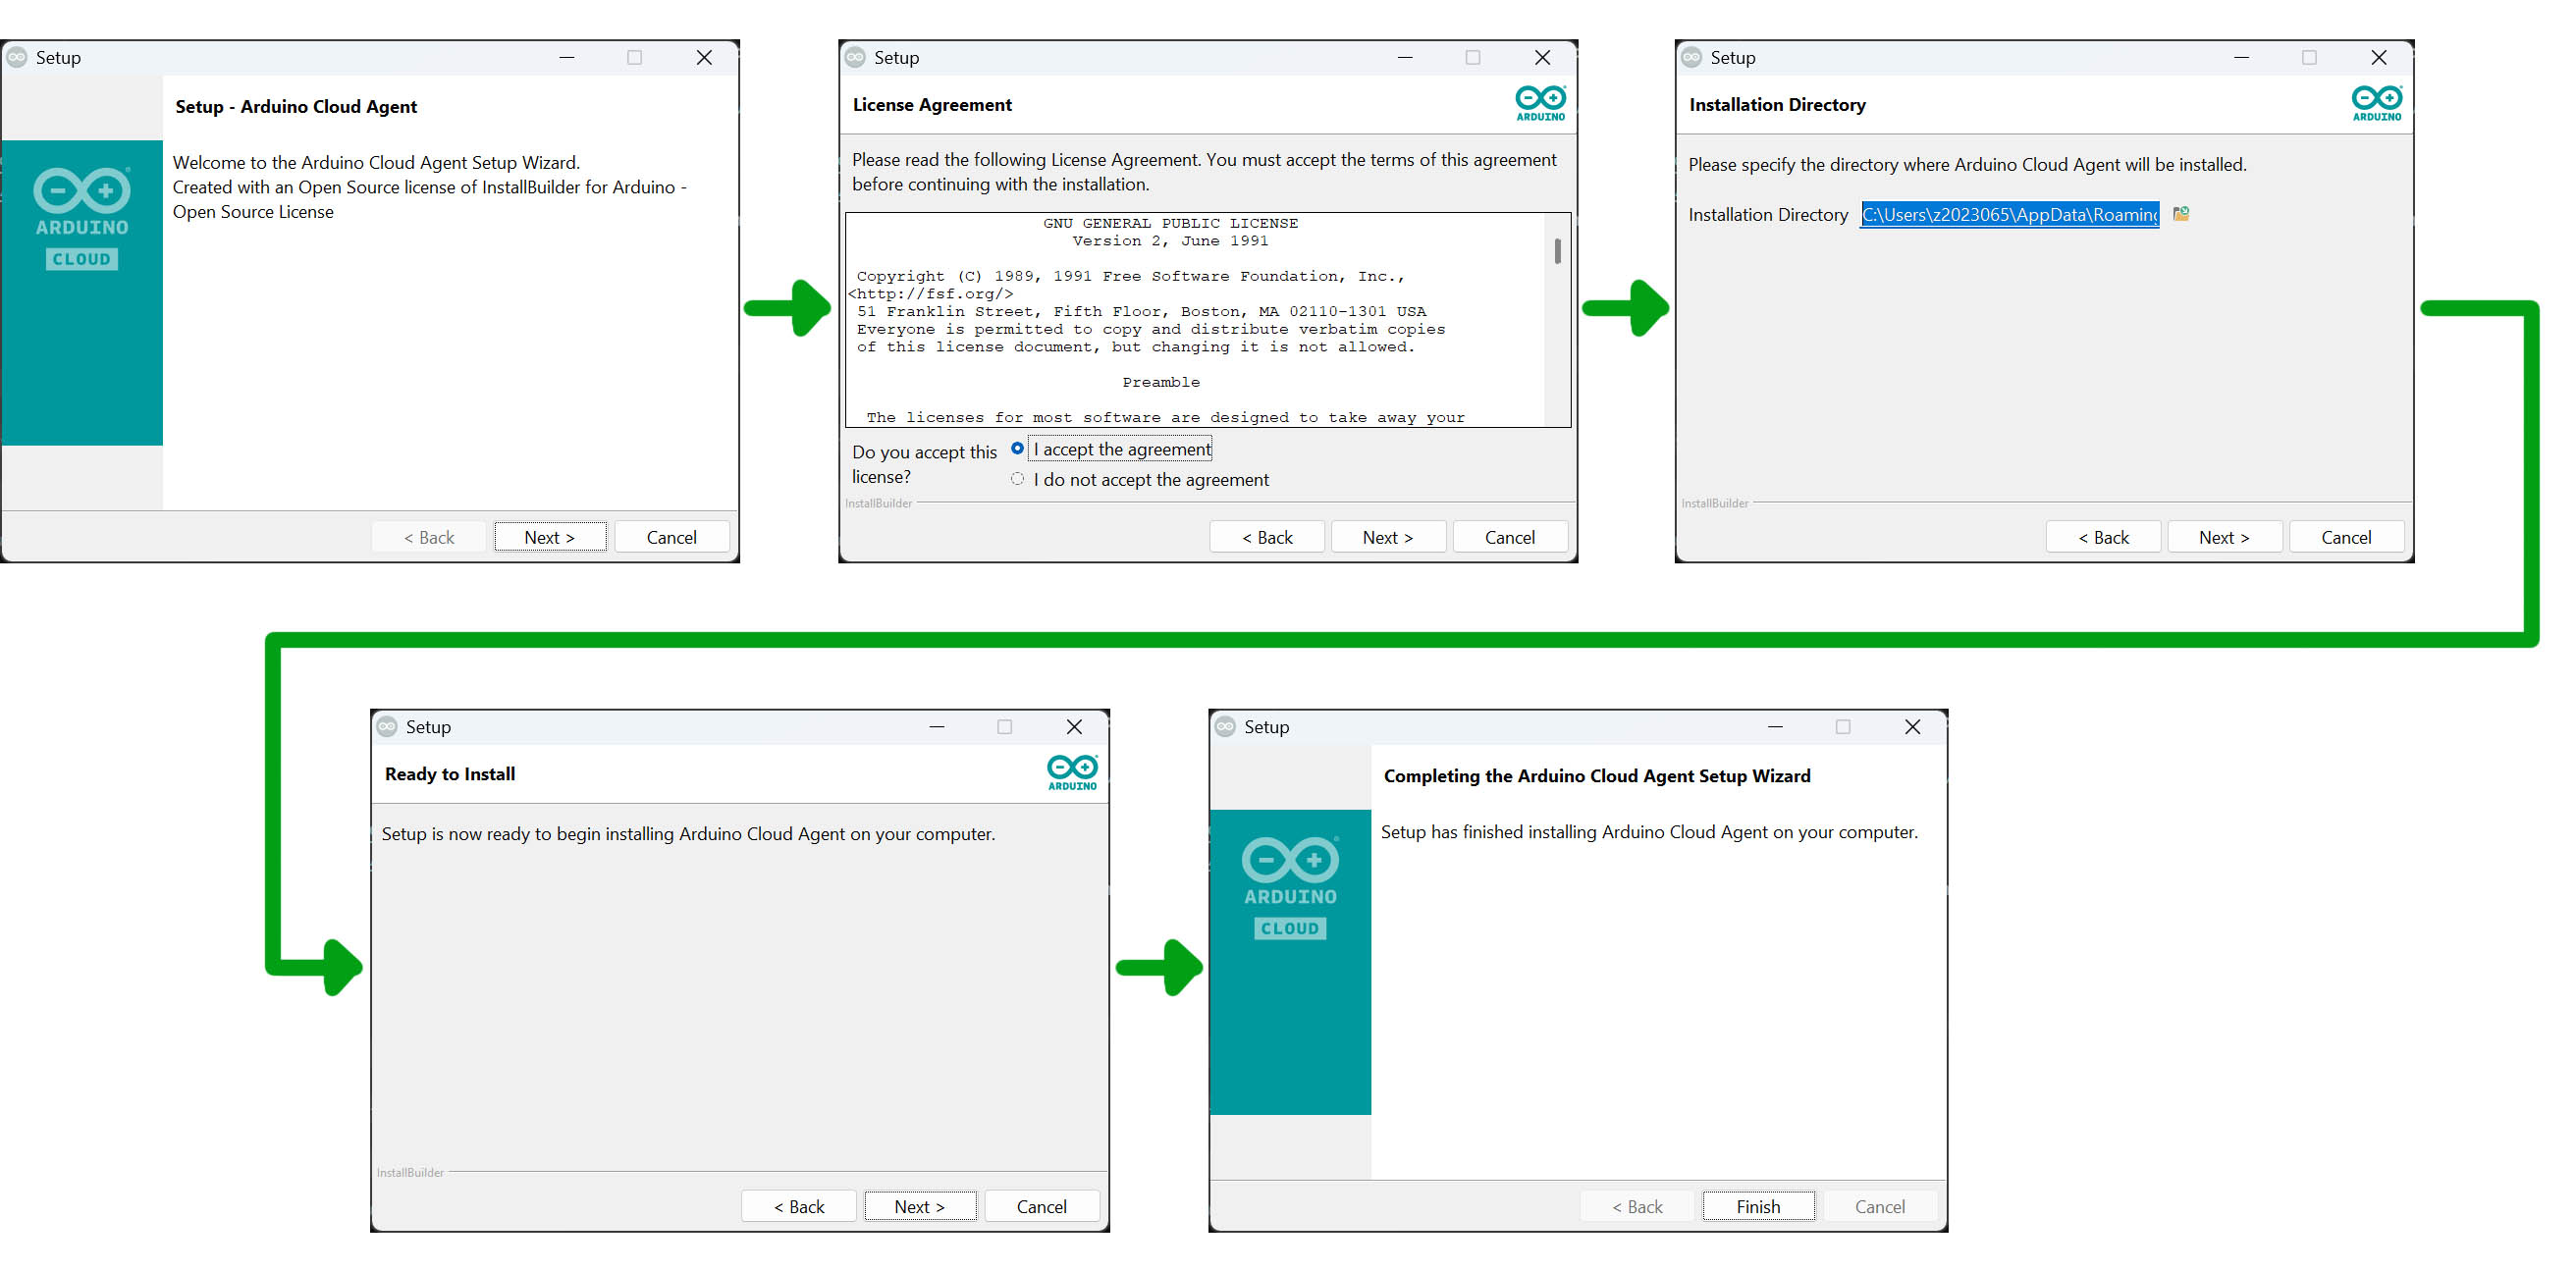
Task: Click Next in Ready to Install dialog
Action: tap(919, 1206)
